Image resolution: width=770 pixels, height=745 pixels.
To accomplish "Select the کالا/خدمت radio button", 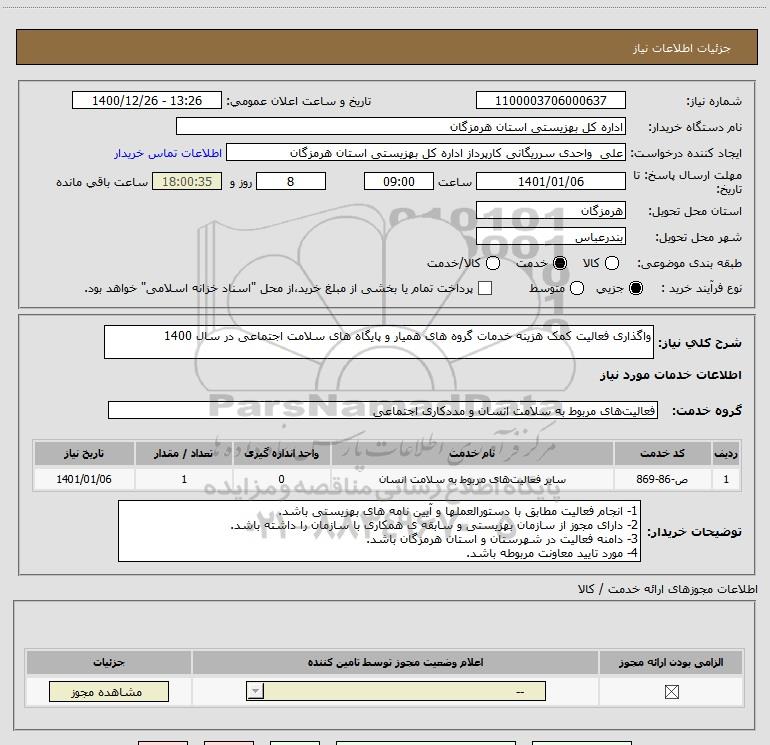I will point(493,263).
